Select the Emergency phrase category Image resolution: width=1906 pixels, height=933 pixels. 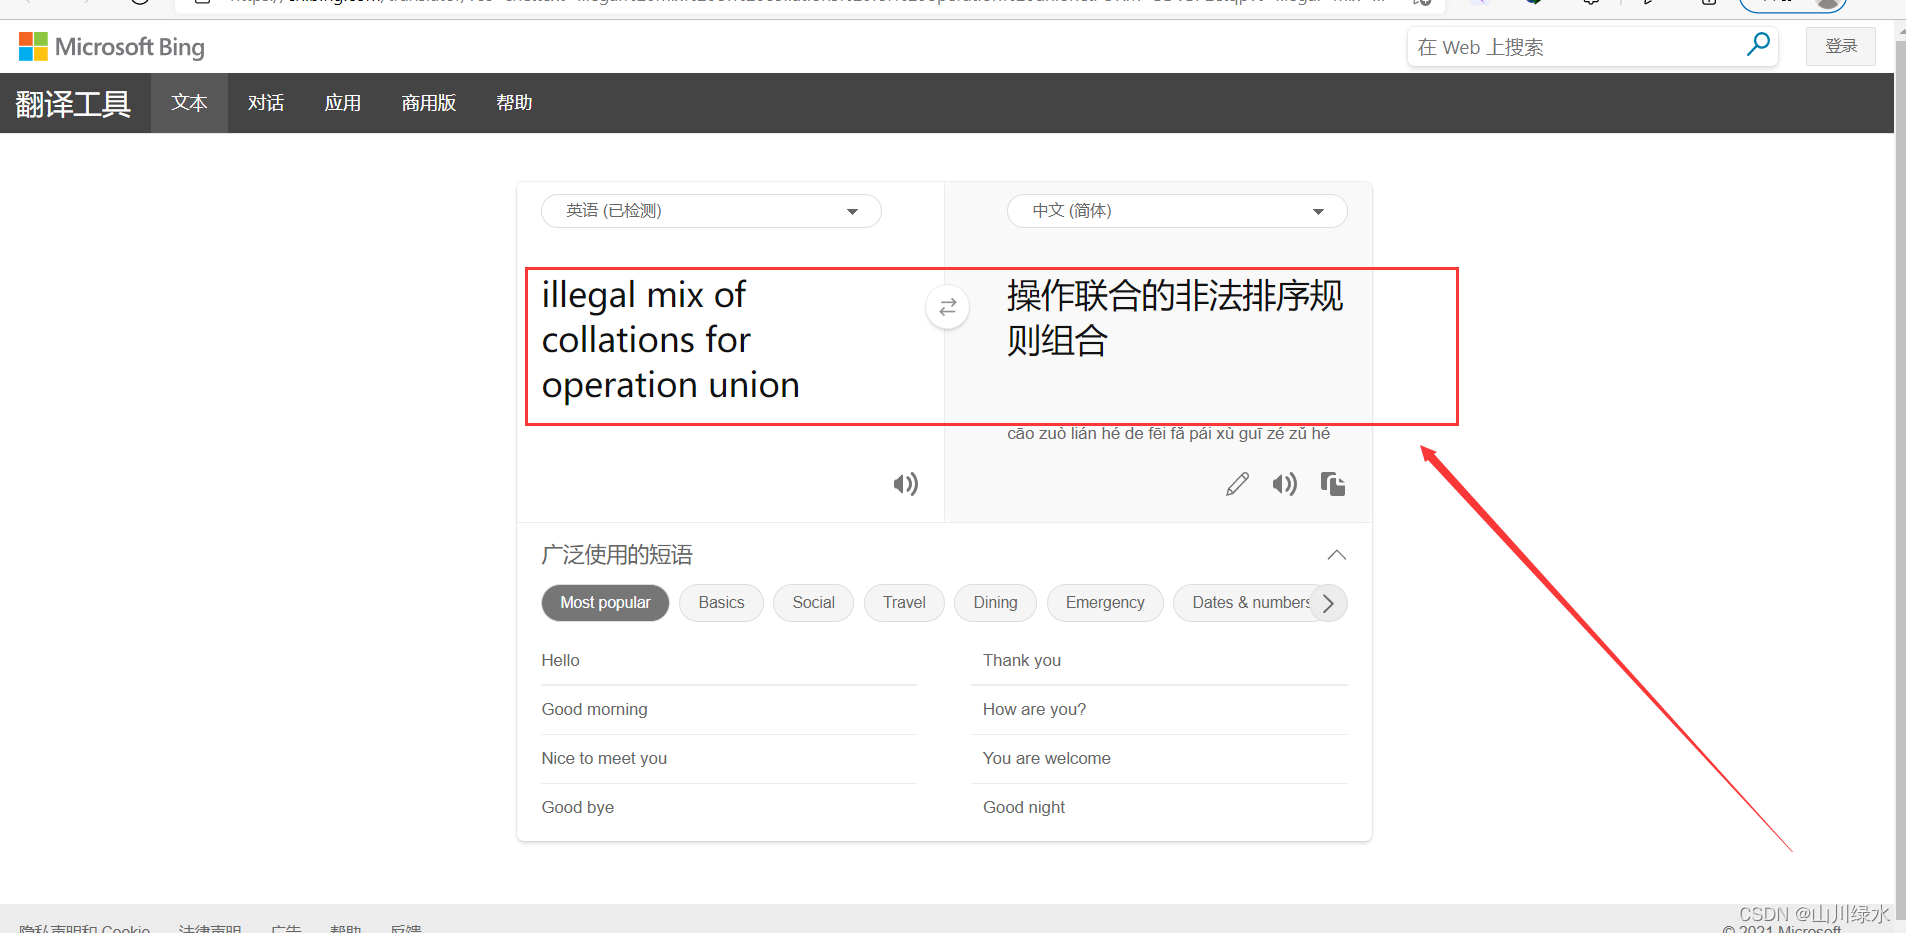[1105, 603]
